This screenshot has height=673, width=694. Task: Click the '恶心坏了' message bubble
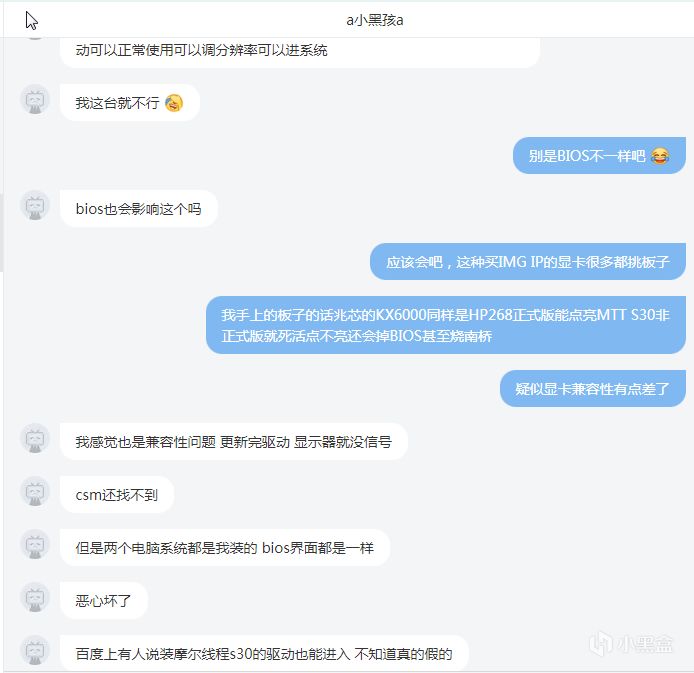click(x=104, y=601)
